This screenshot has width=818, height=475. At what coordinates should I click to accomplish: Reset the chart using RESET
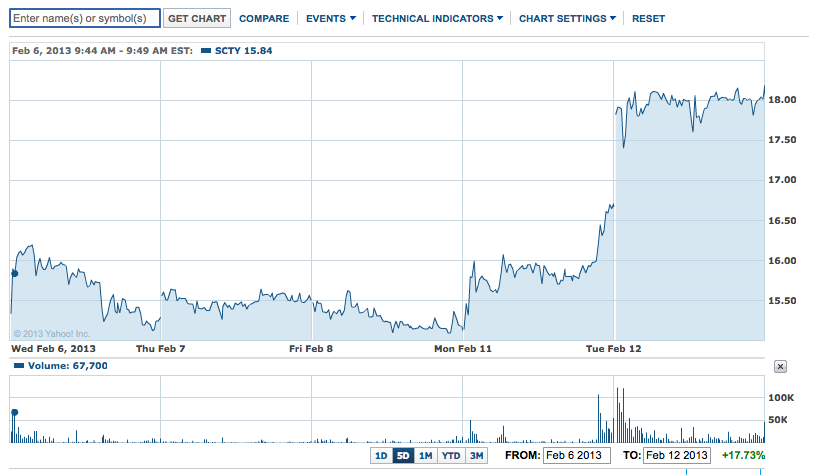[x=648, y=19]
